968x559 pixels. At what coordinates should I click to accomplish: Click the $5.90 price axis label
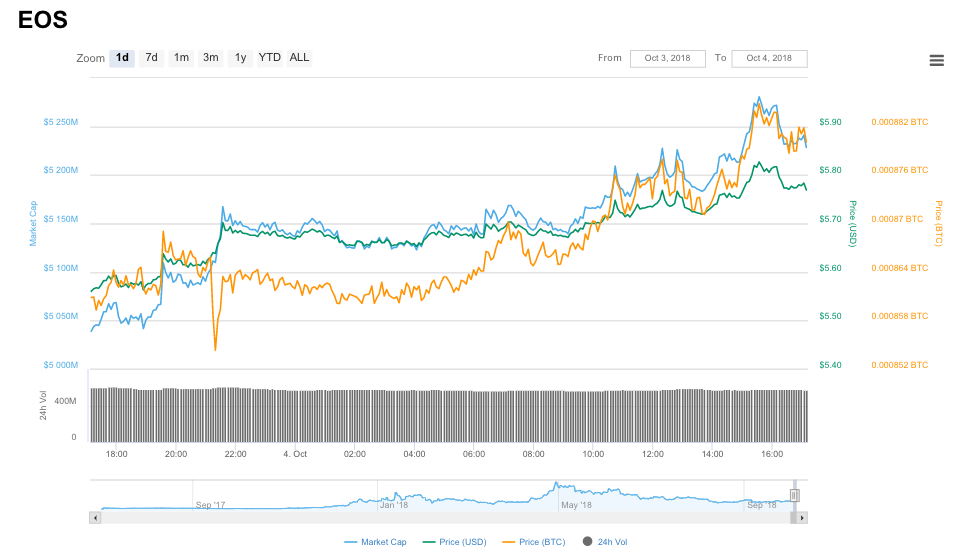tap(830, 122)
